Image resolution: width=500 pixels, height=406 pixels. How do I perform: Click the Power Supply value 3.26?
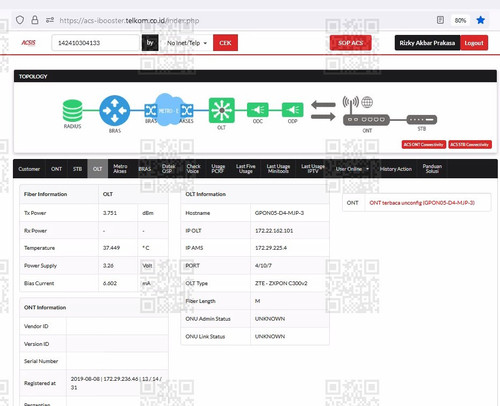pyautogui.click(x=108, y=266)
